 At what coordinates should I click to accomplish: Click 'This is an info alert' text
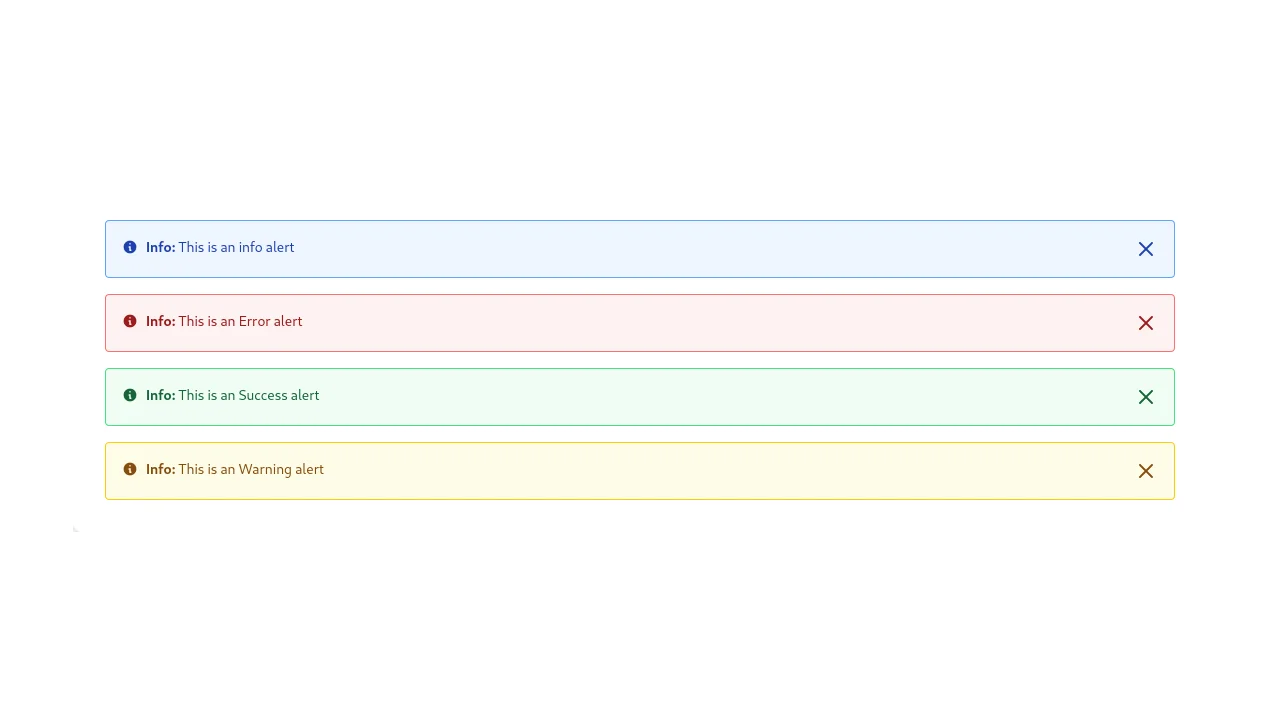pyautogui.click(x=236, y=247)
